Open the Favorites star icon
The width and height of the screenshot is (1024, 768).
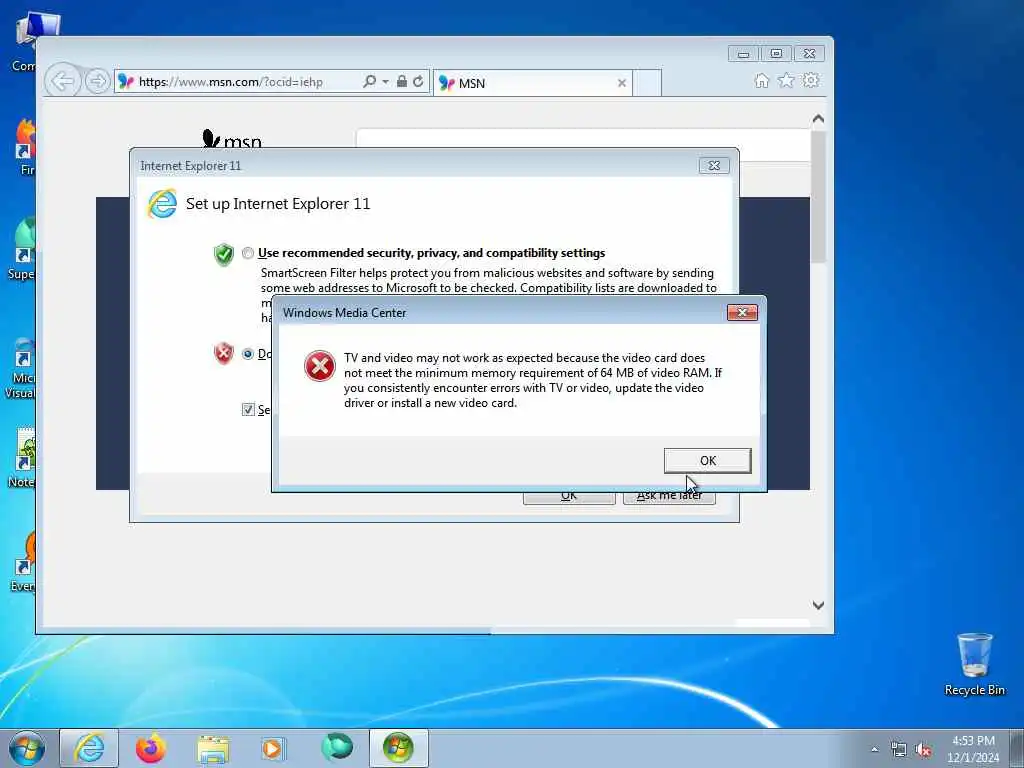786,80
